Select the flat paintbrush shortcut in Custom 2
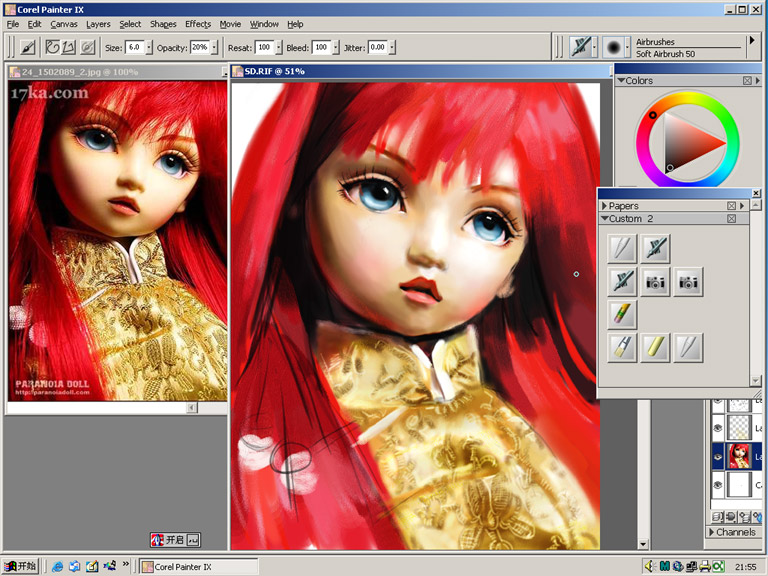 pyautogui.click(x=622, y=347)
